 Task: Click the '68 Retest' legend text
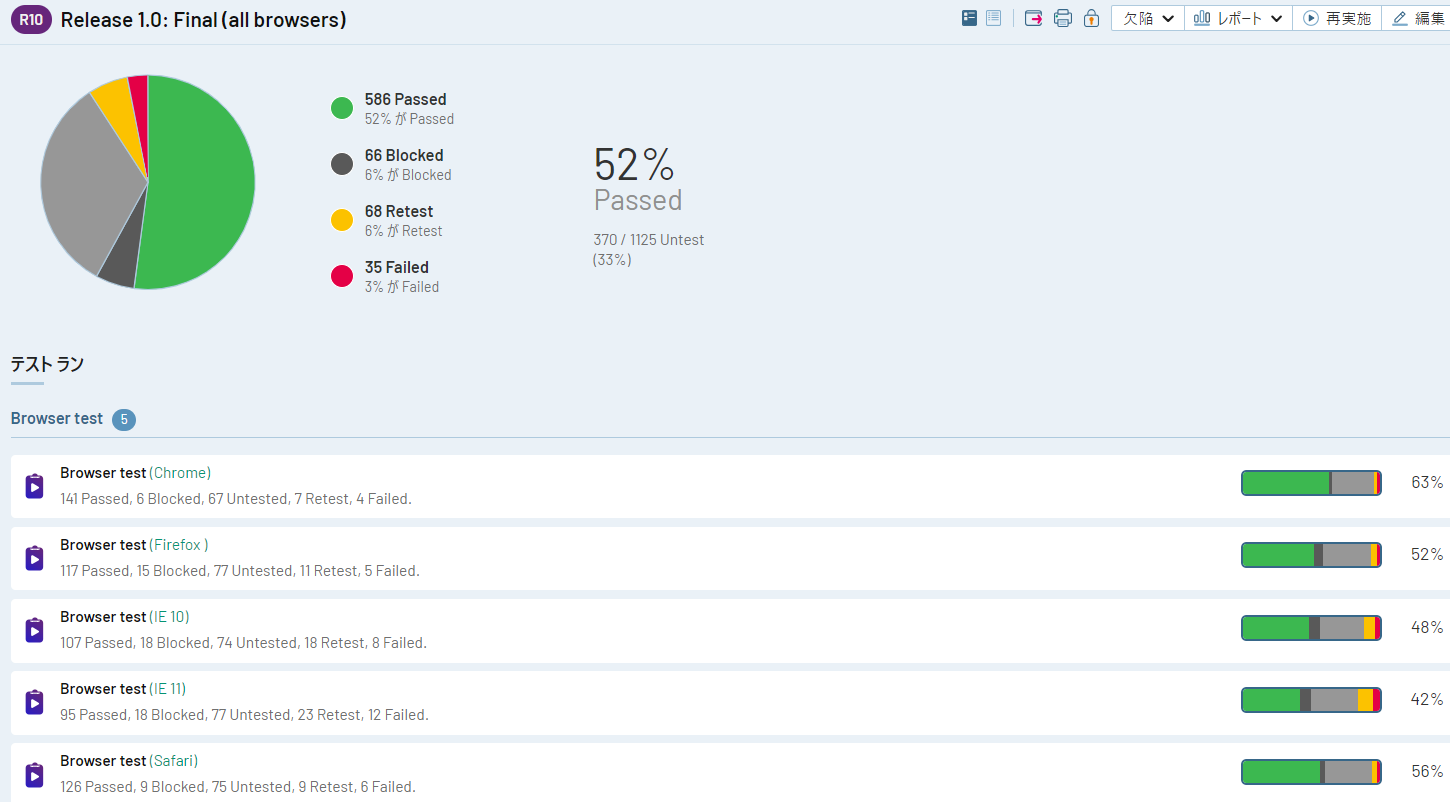(399, 211)
